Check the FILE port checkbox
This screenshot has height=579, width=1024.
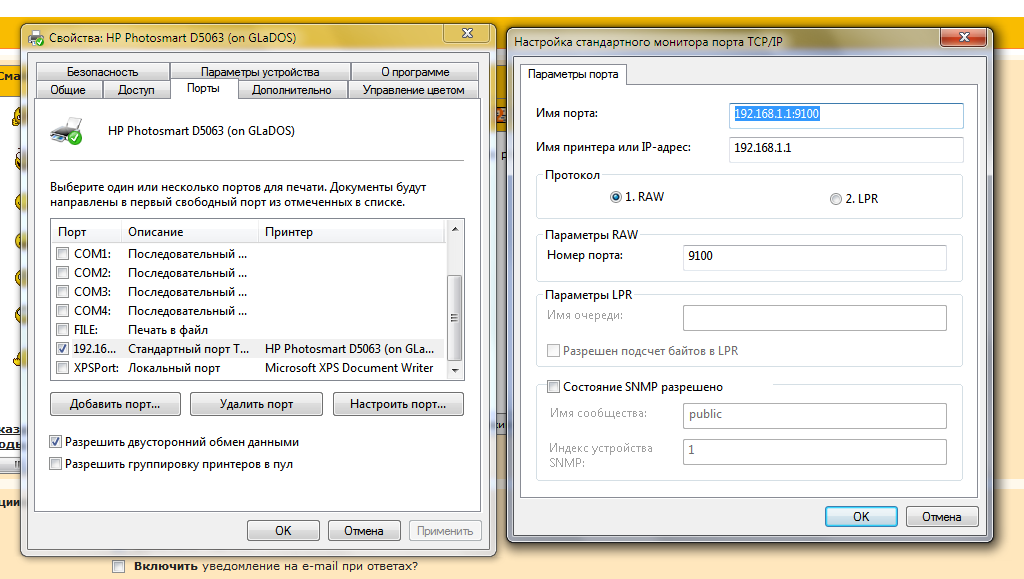point(62,329)
